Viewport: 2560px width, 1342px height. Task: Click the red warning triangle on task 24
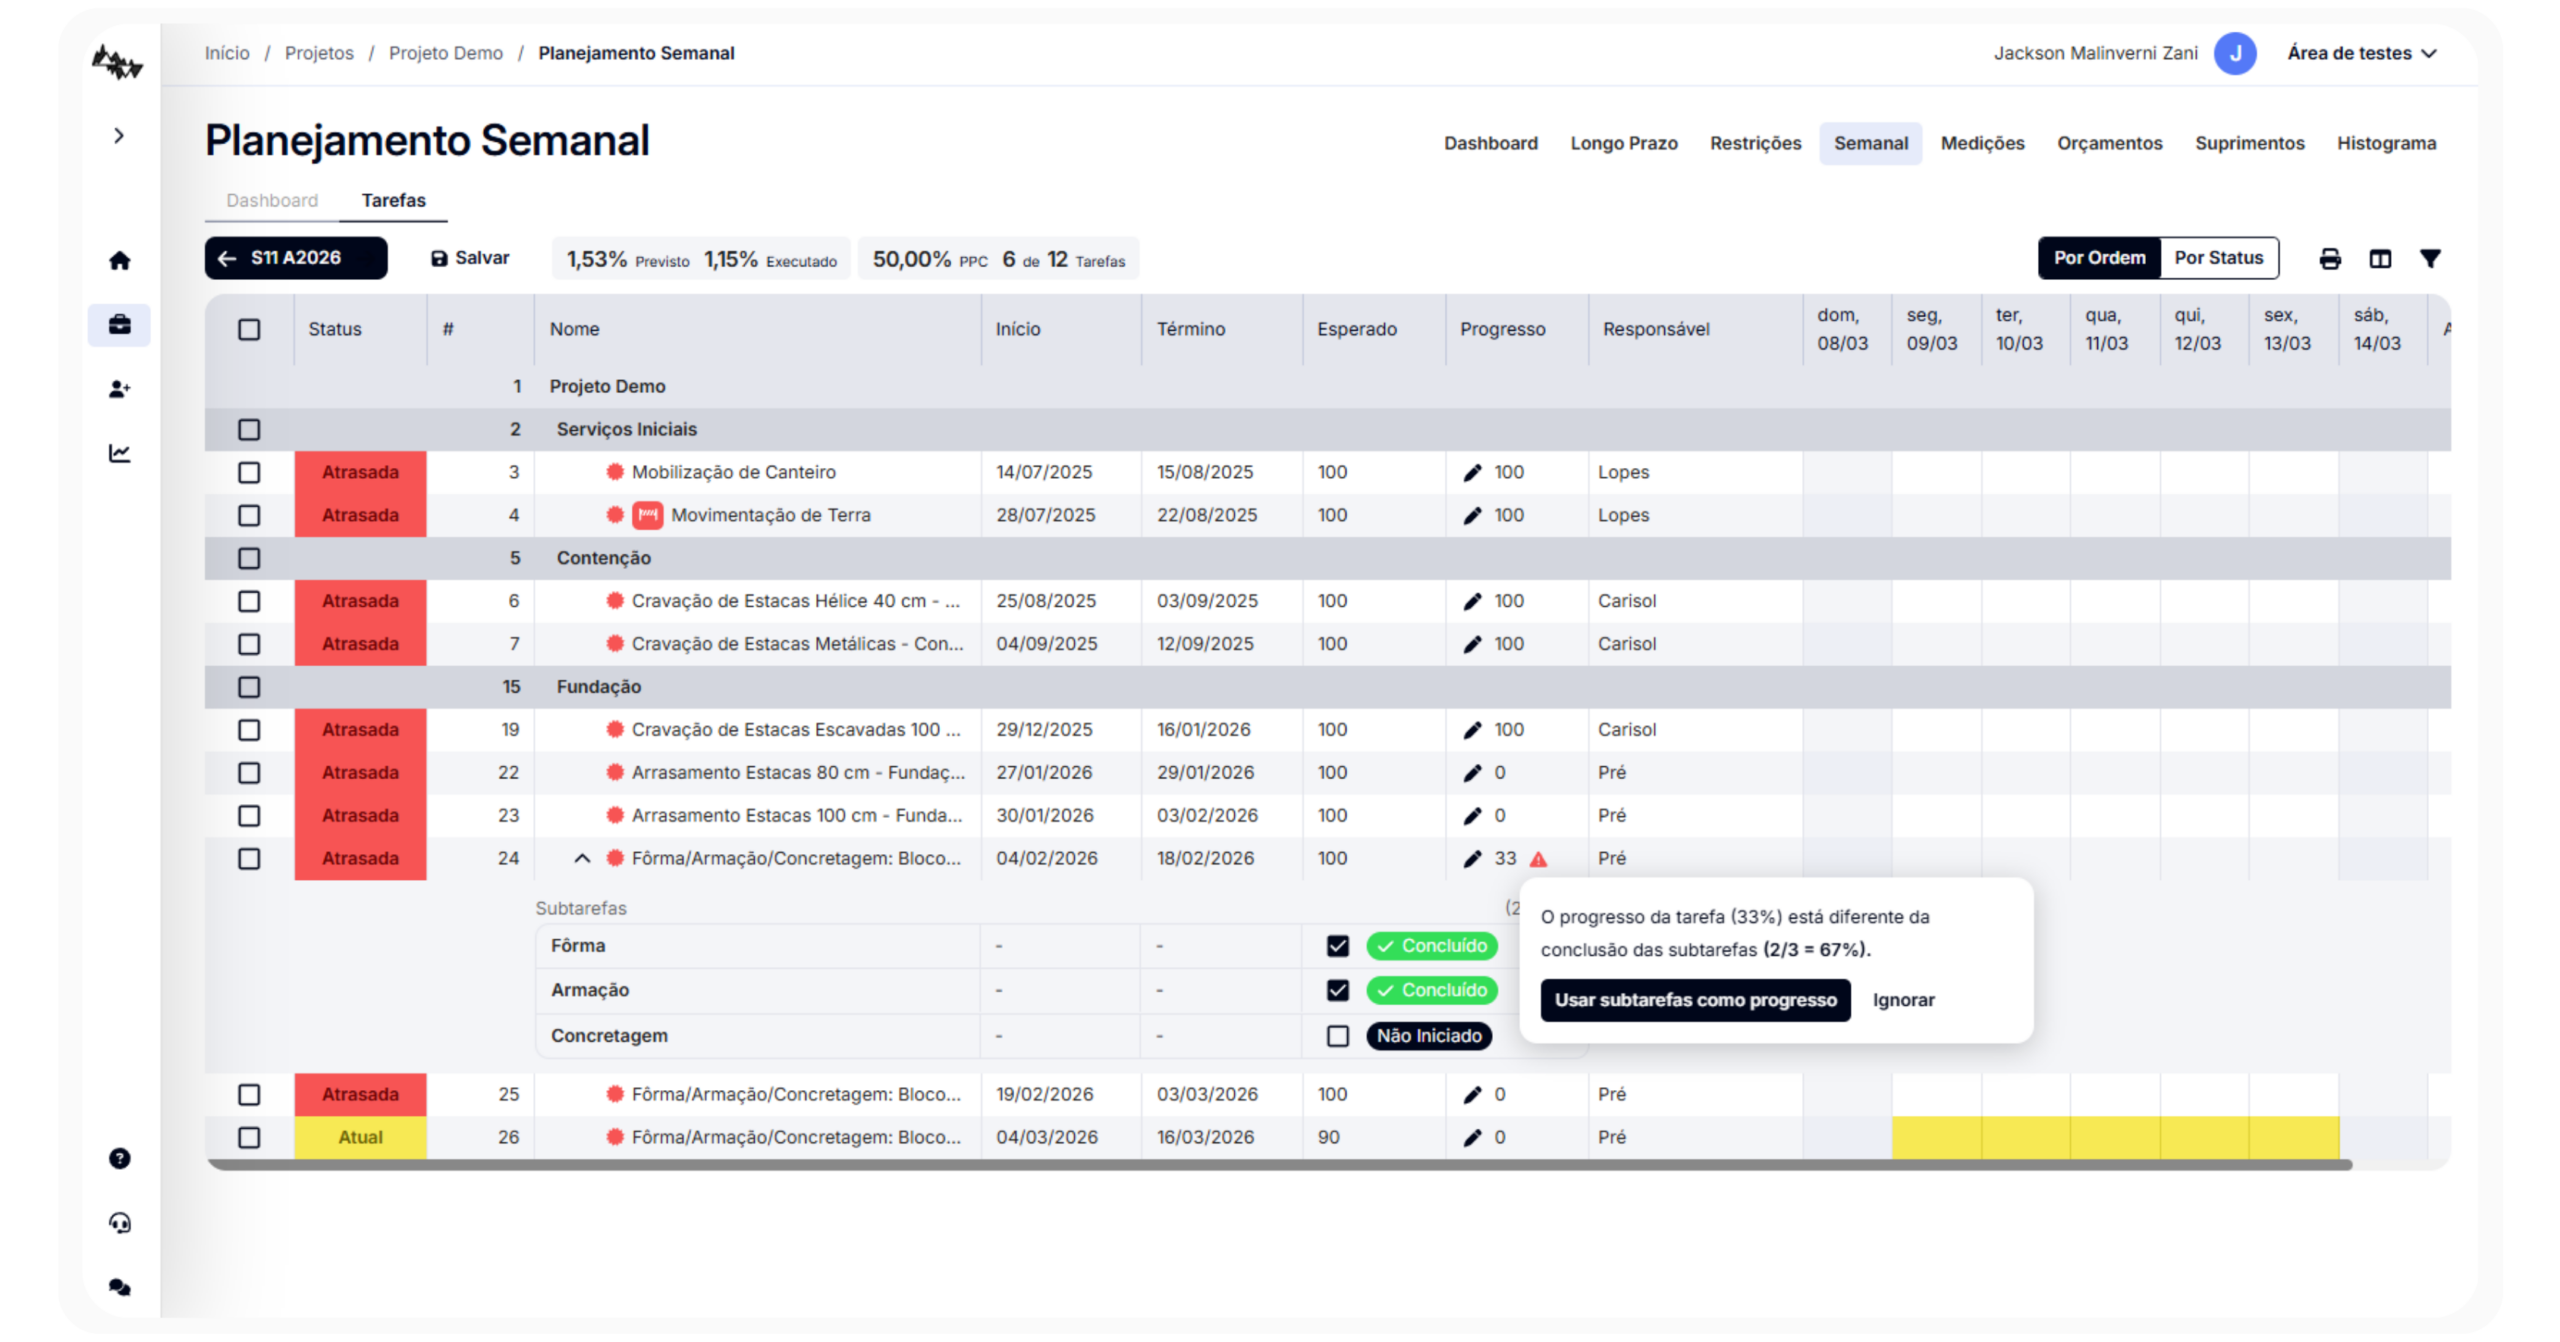pos(1538,859)
